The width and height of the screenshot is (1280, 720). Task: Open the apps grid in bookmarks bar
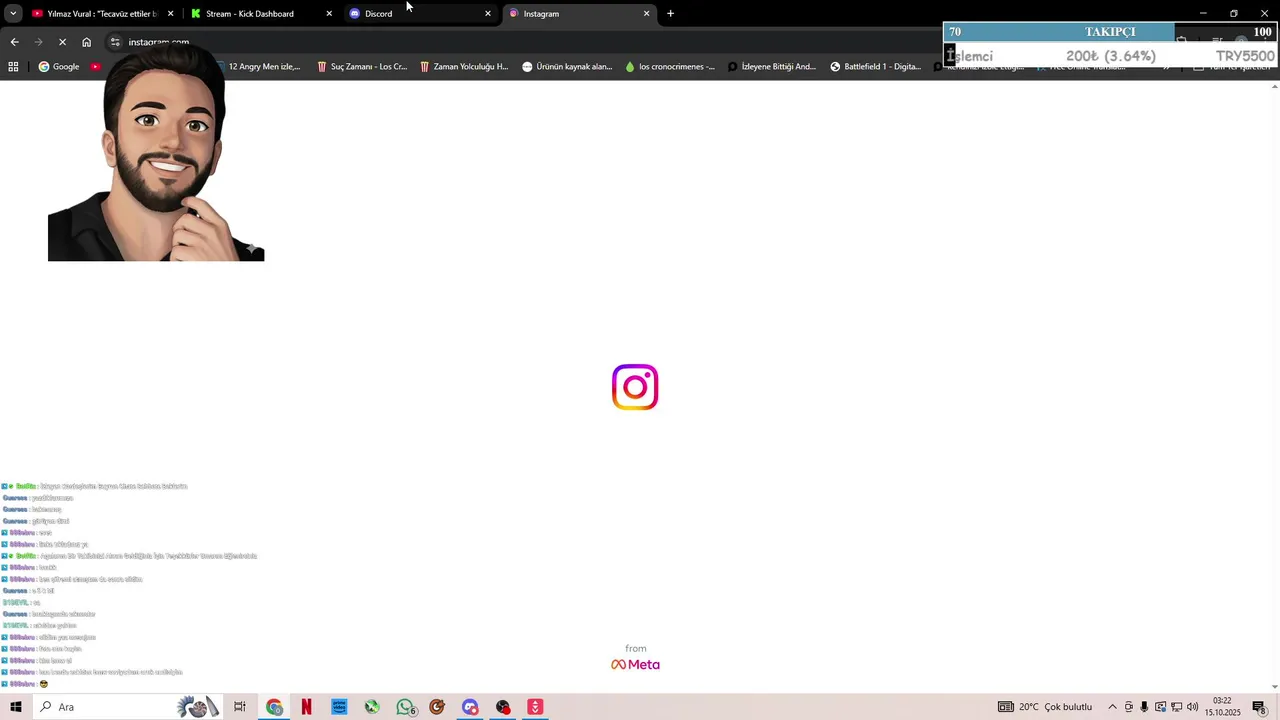13,67
